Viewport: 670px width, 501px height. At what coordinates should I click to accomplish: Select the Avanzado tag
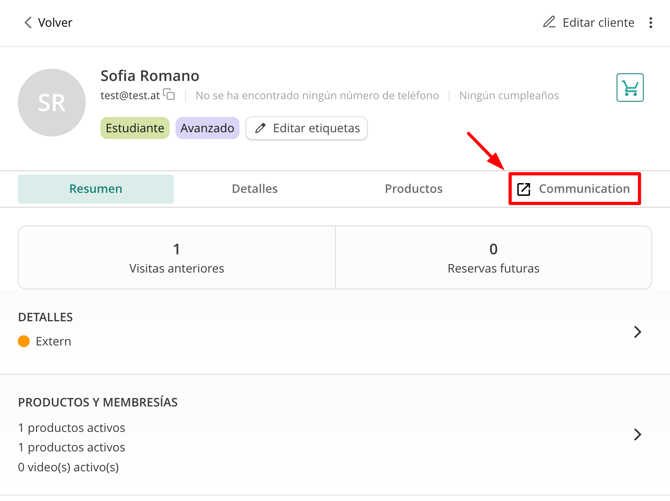[207, 128]
